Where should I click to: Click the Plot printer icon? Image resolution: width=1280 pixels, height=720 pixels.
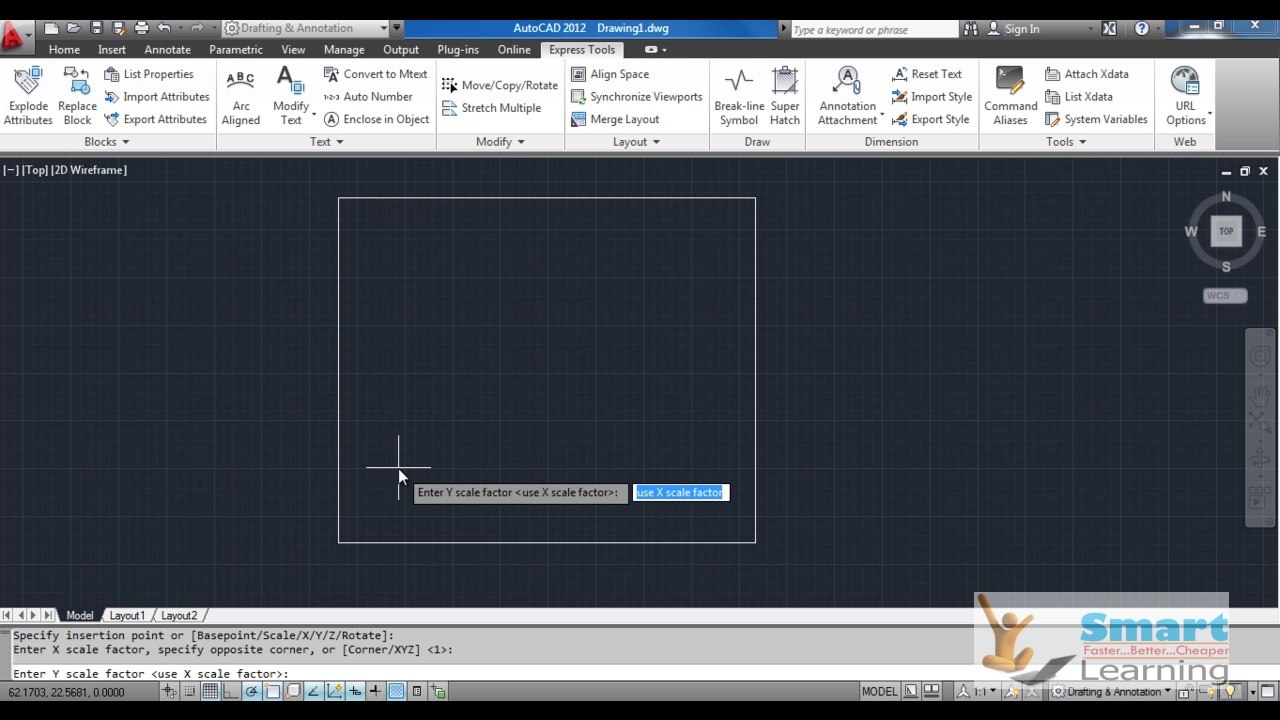point(141,28)
